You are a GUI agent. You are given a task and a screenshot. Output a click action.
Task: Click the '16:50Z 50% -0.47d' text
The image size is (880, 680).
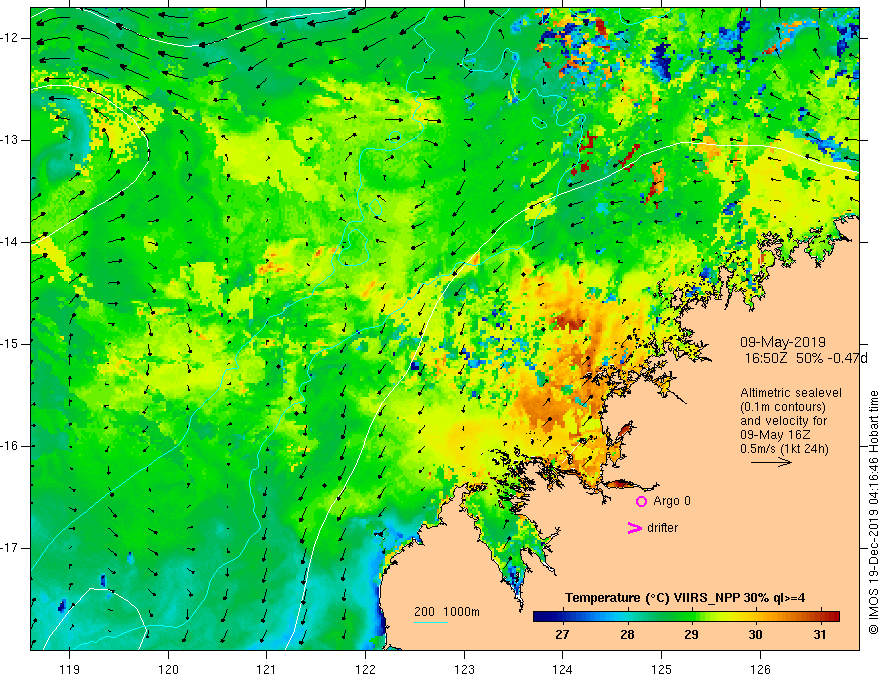(x=806, y=358)
